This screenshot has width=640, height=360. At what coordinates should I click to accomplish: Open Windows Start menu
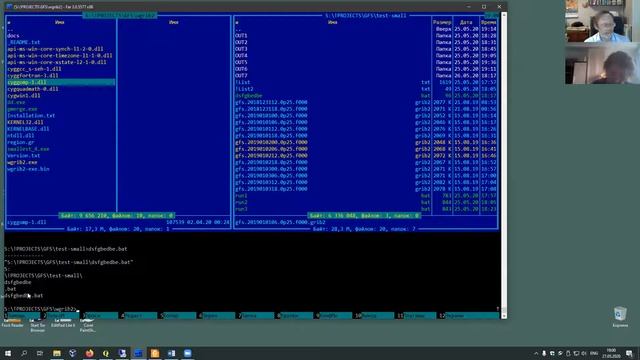tap(8, 353)
